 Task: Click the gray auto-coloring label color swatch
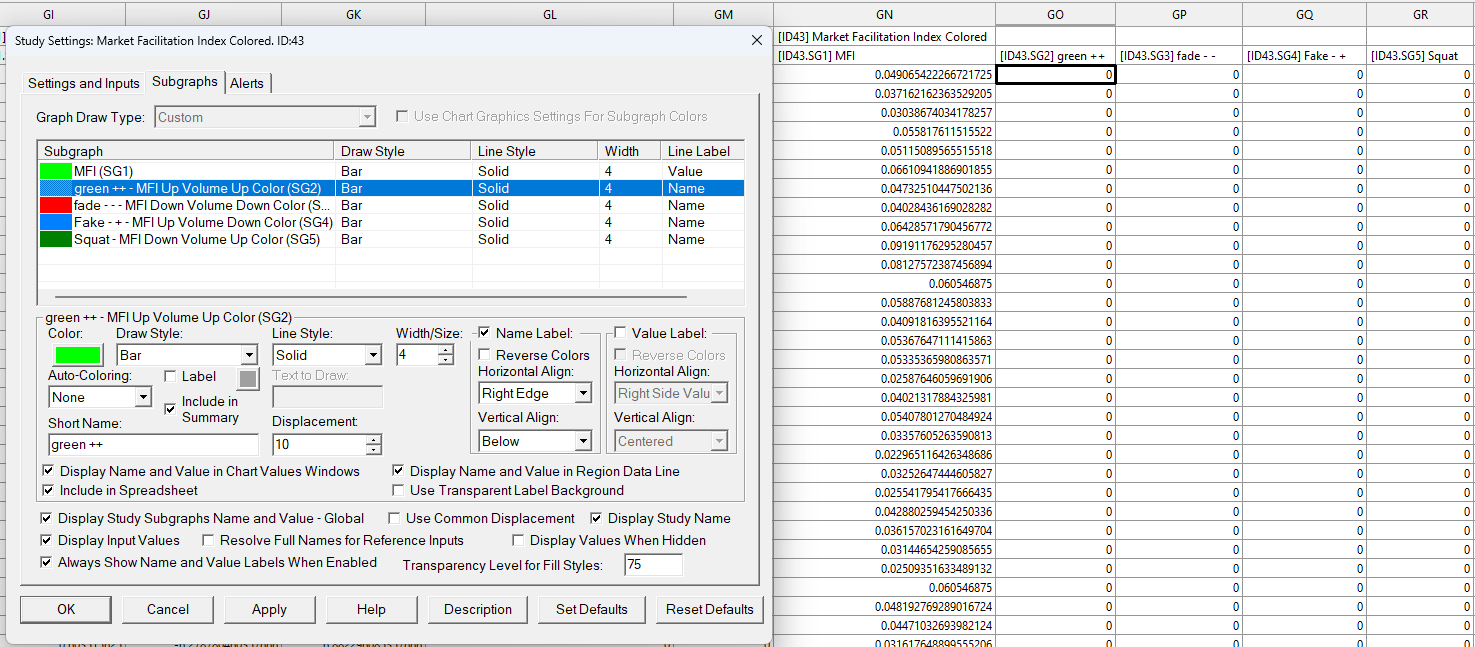pos(247,378)
